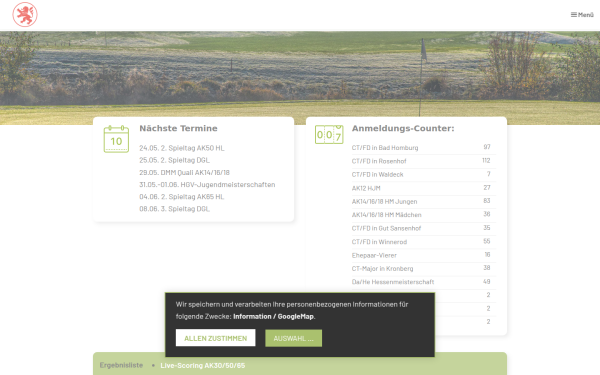Screen dimensions: 600x375
Task: Select CT/FD in Waldeck row
Action: click(x=424, y=175)
